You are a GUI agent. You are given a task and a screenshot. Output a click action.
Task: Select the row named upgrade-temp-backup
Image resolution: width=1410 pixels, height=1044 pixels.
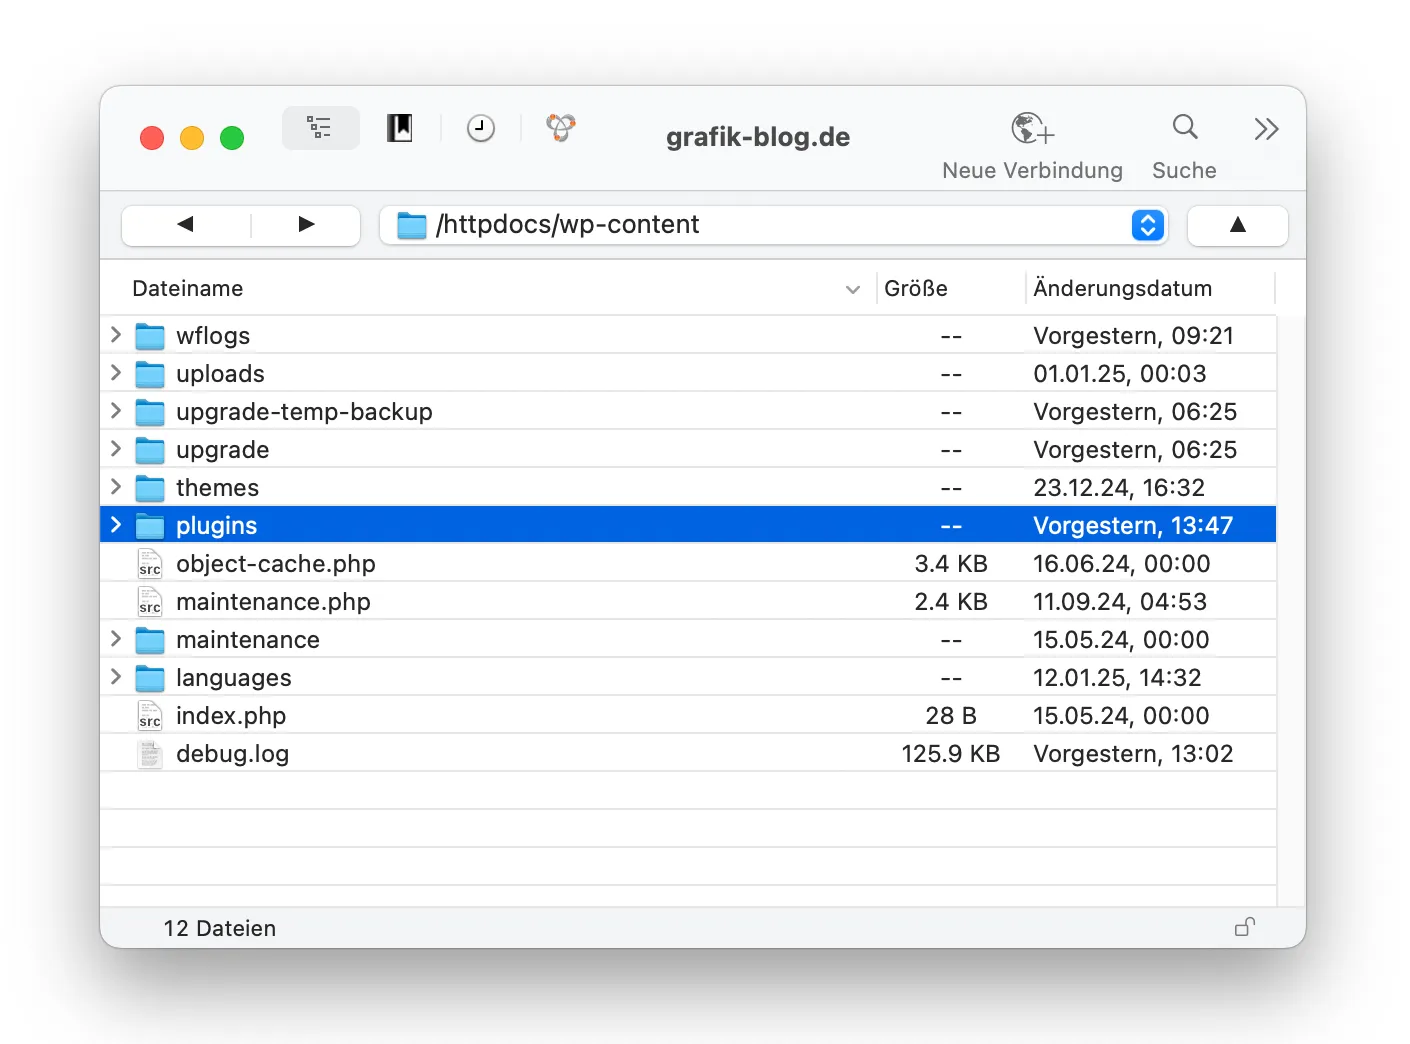point(688,411)
